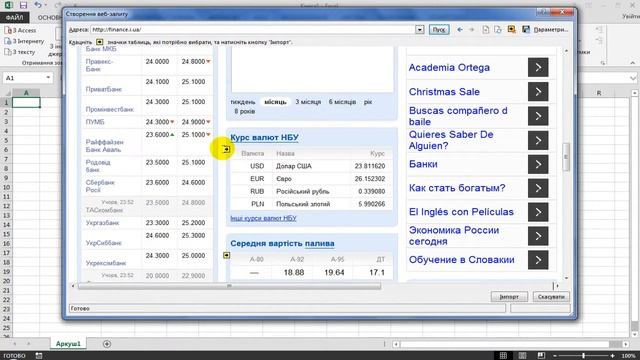Open arrow button next to Как стать богатым
The width and height of the screenshot is (640, 360).
[x=538, y=188]
